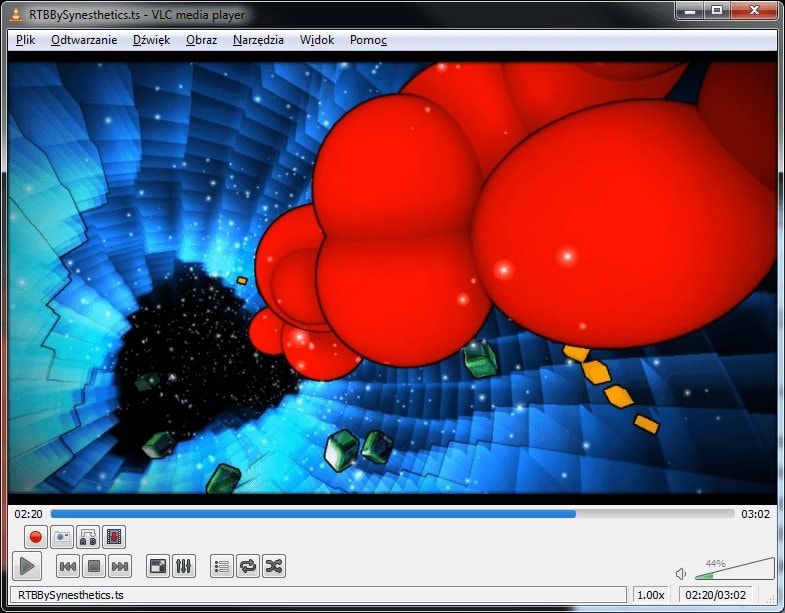Screen dimensions: 785x613
Task: Take a video snapshot
Action: click(x=62, y=537)
